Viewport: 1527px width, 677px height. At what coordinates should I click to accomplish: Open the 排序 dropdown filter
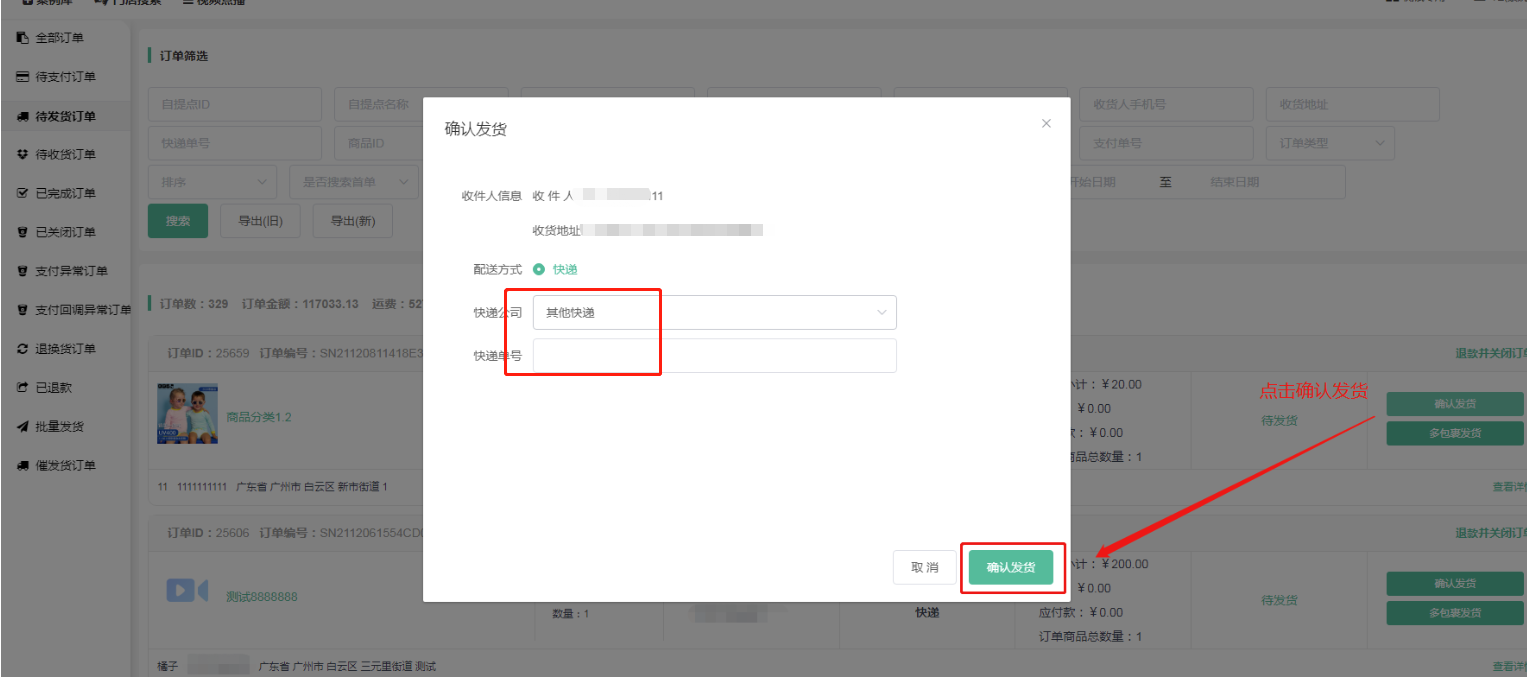tap(212, 182)
